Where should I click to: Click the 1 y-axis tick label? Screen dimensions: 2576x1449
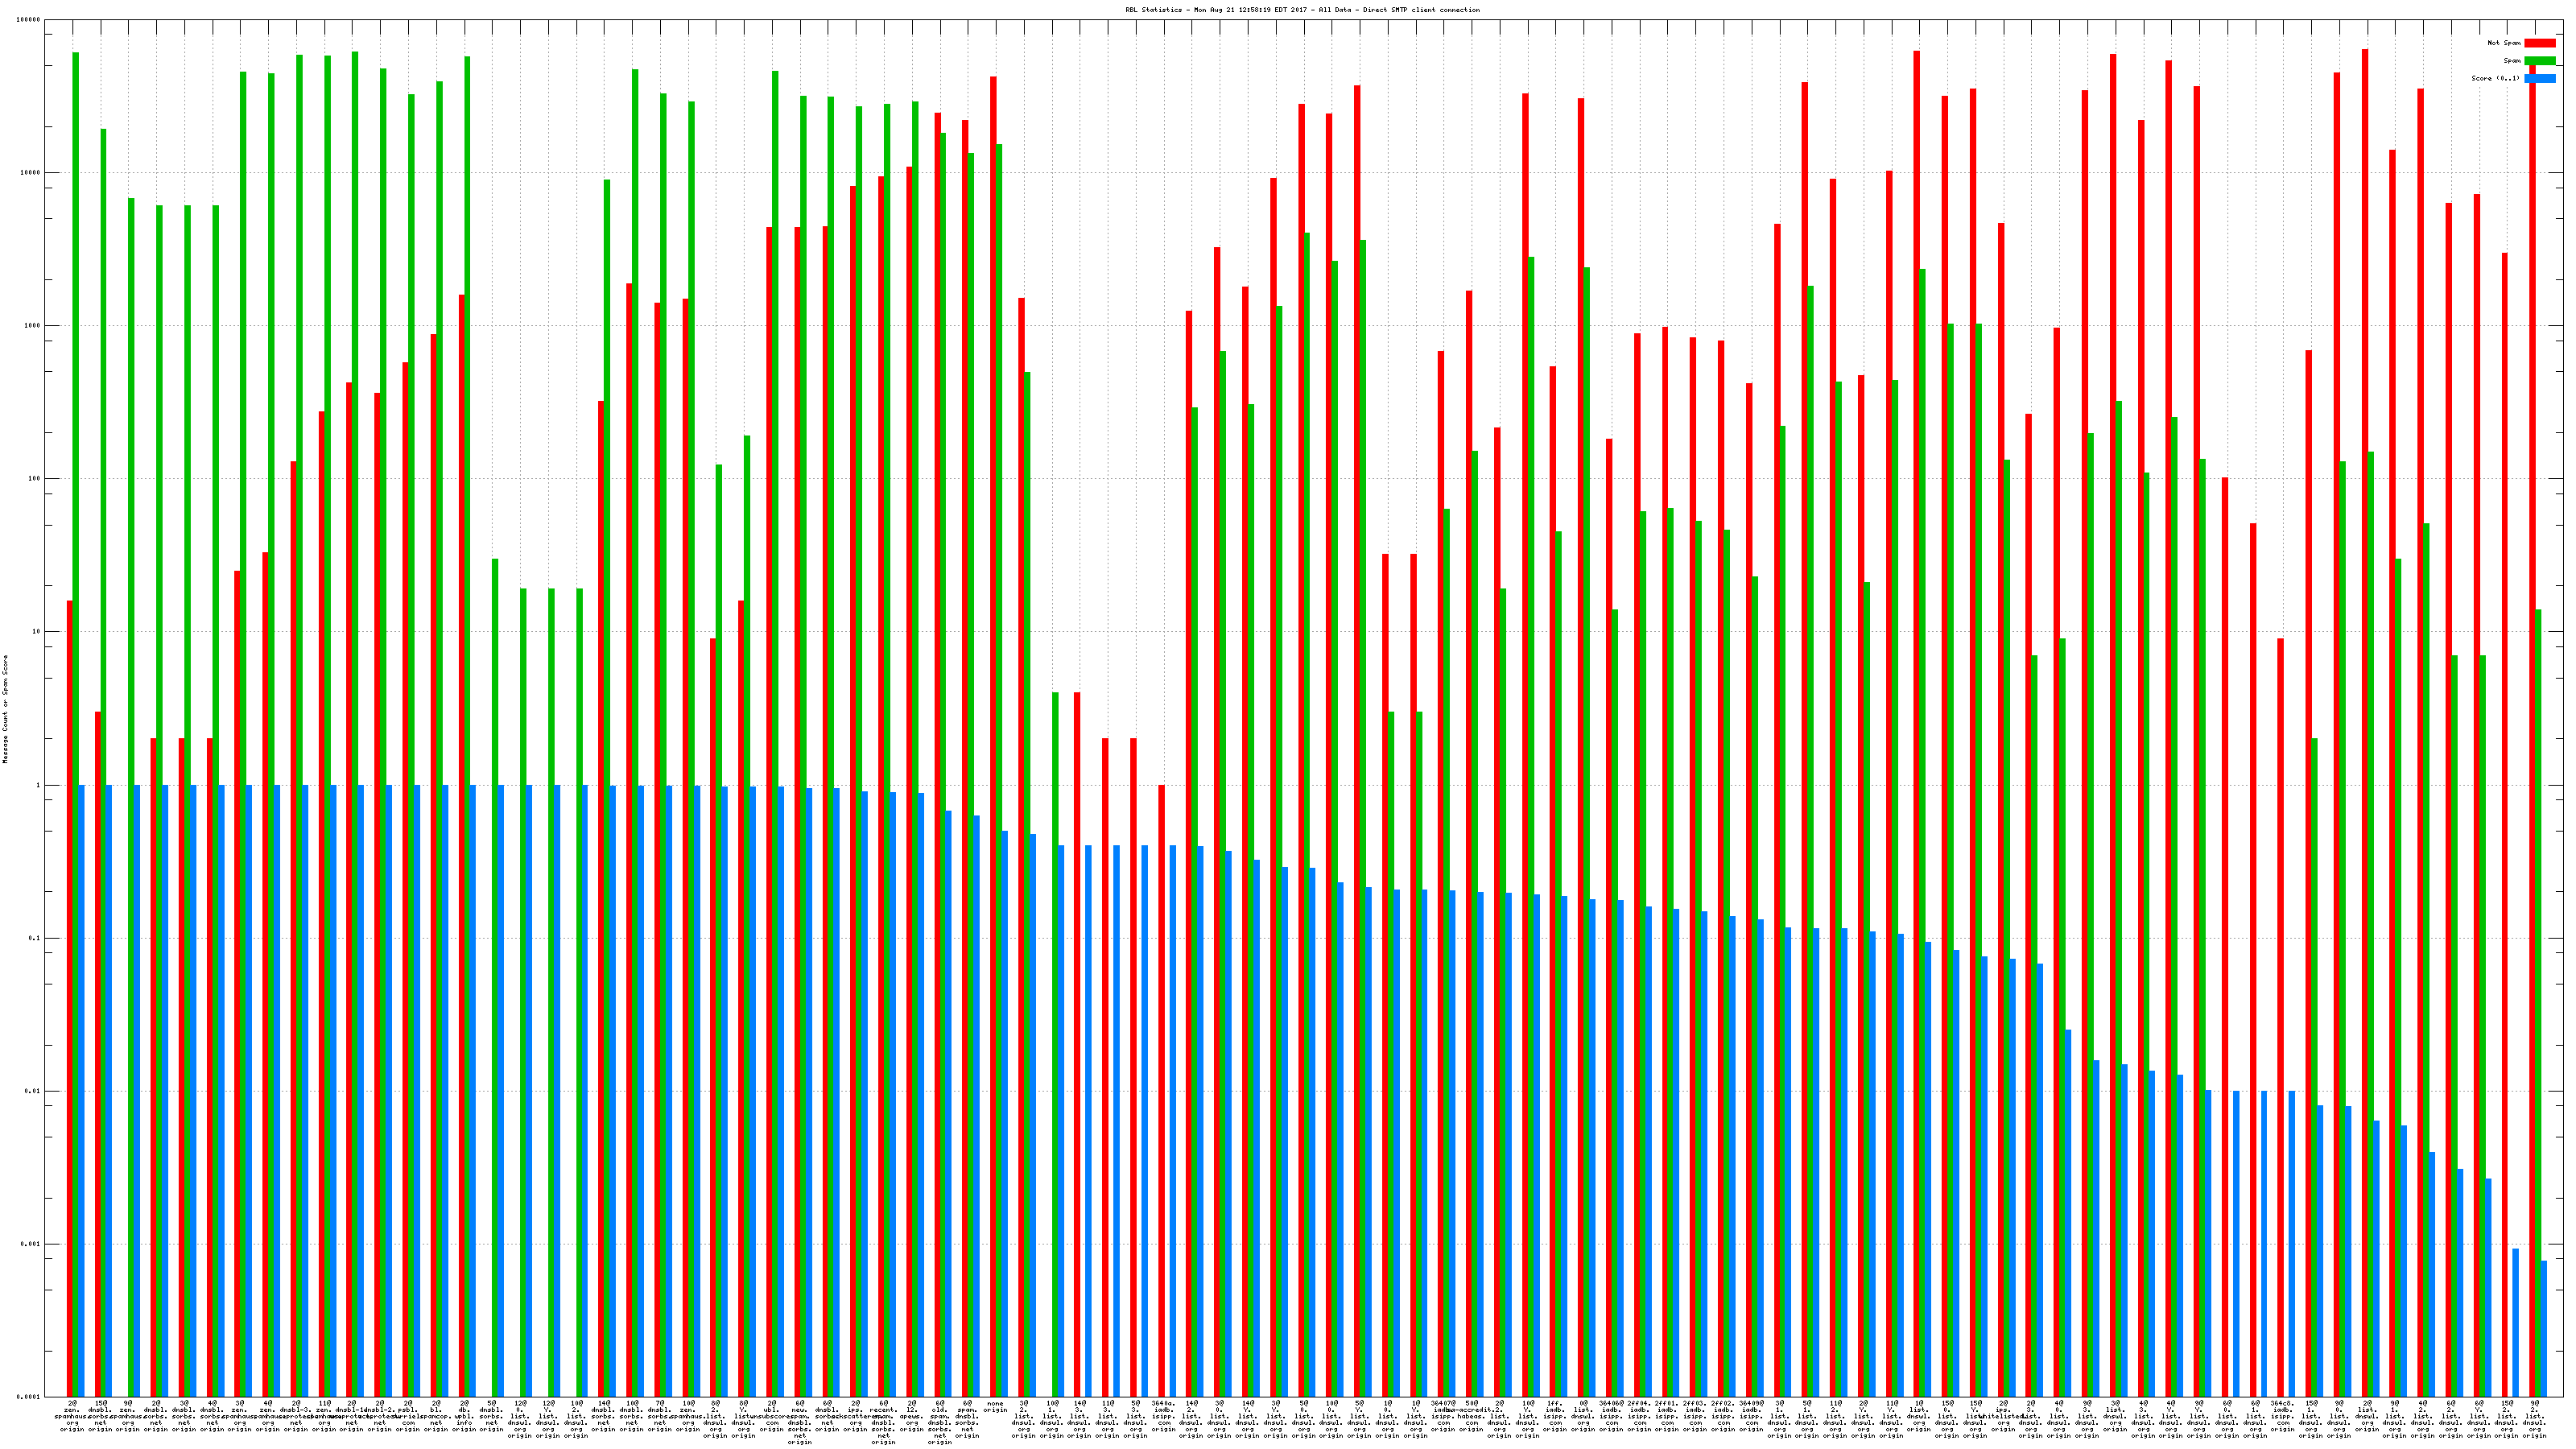pyautogui.click(x=37, y=785)
